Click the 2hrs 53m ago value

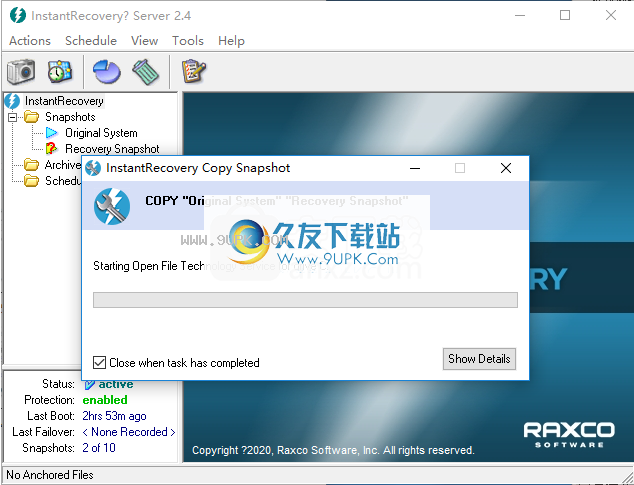pos(114,416)
